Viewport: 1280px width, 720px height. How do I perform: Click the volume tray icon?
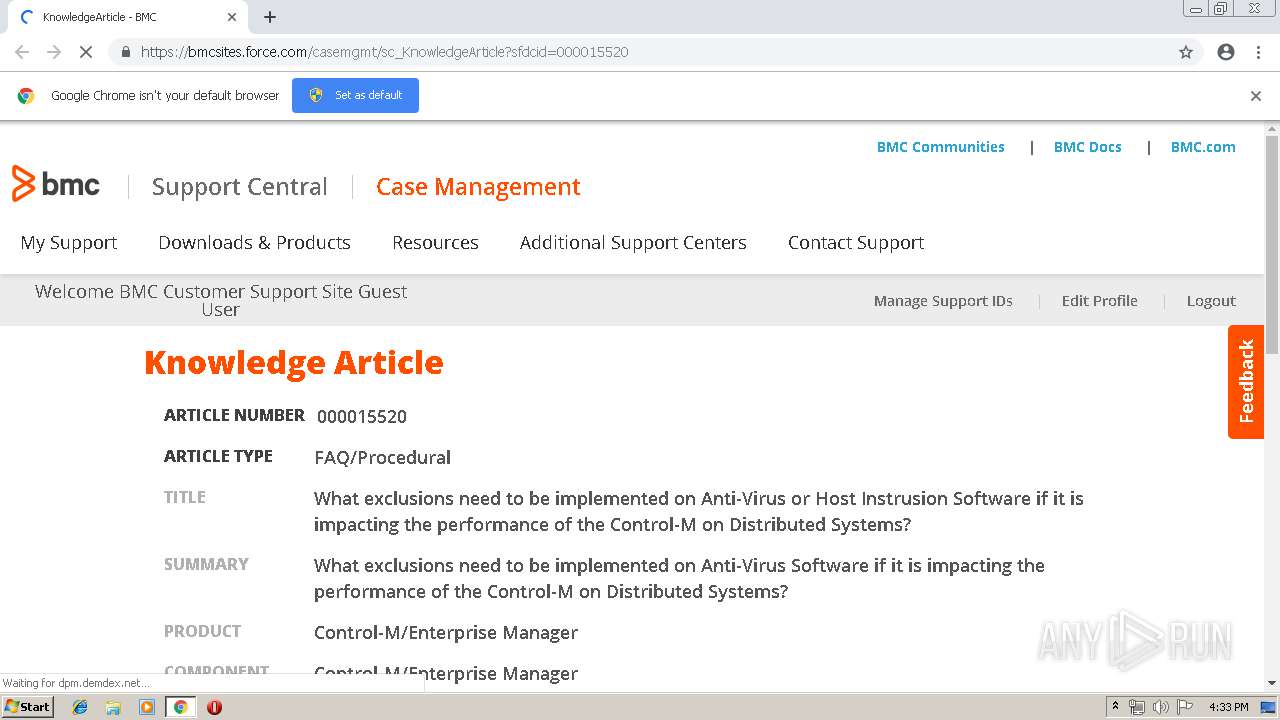[1160, 707]
